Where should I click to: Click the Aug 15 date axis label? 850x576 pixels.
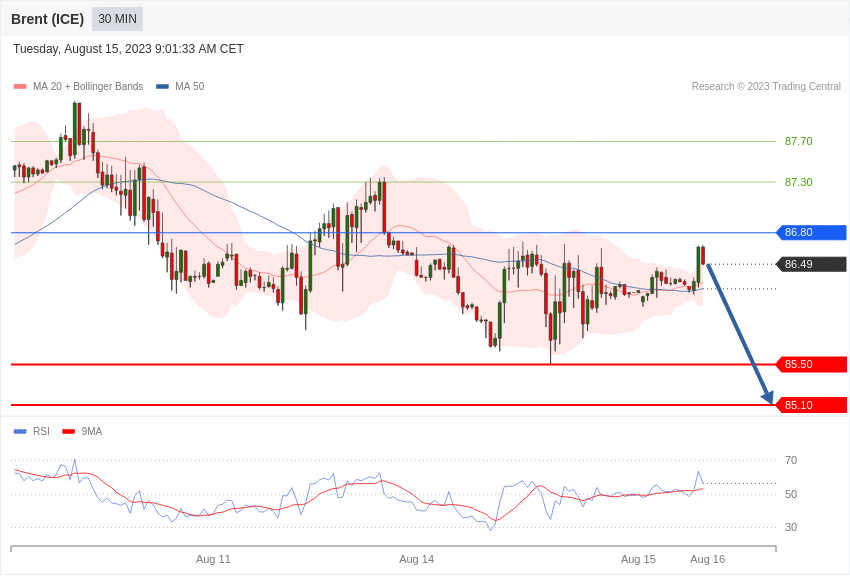point(638,559)
